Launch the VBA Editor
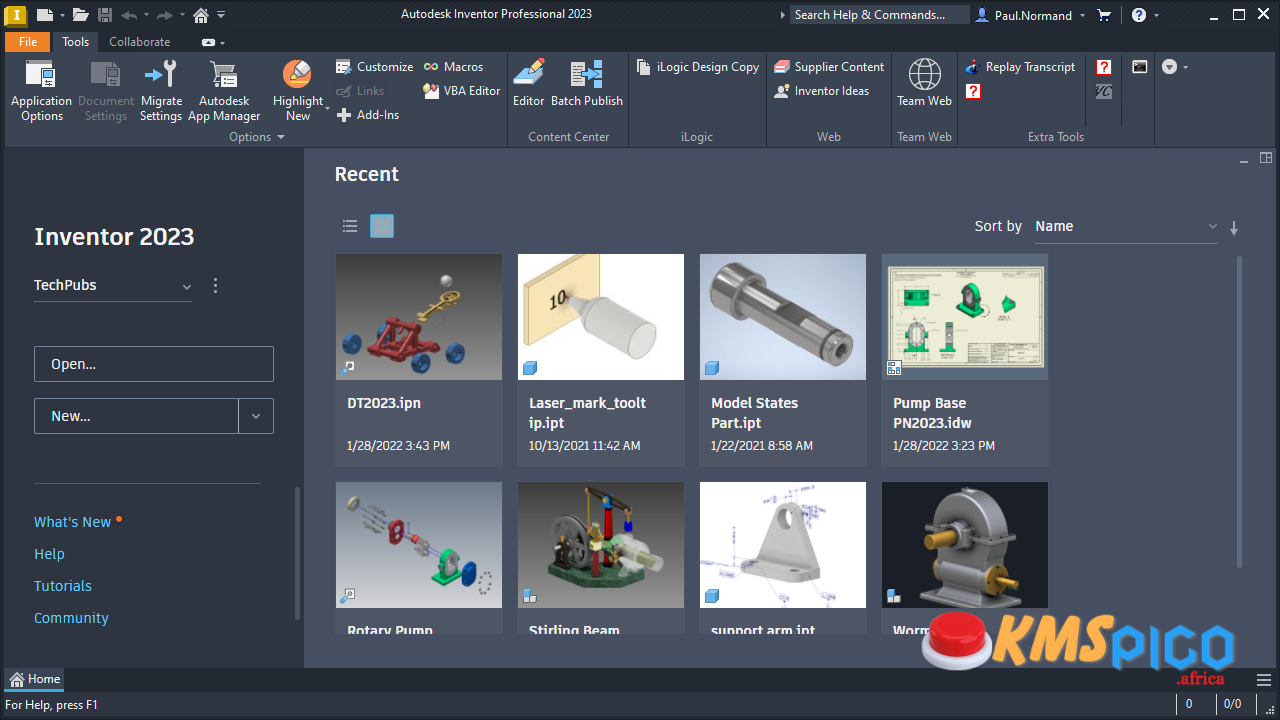 click(x=461, y=91)
